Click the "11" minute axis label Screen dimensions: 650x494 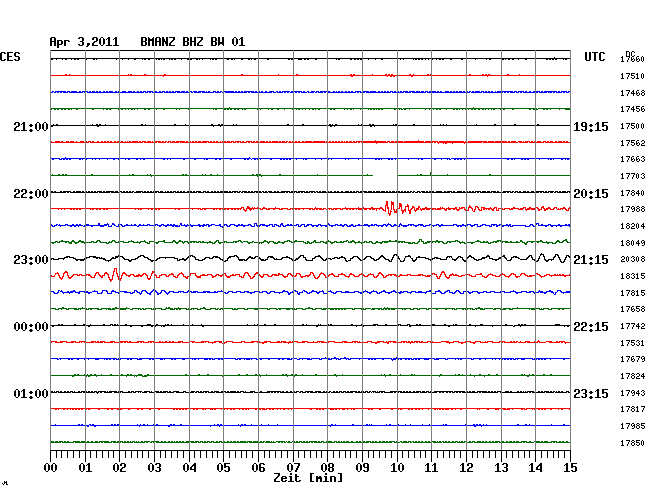tap(431, 468)
